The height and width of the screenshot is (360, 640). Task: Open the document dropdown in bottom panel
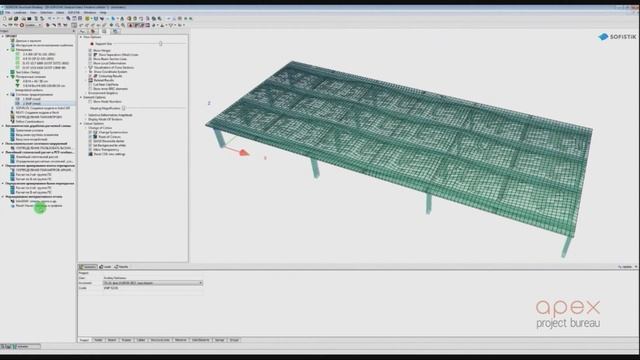[x=200, y=283]
